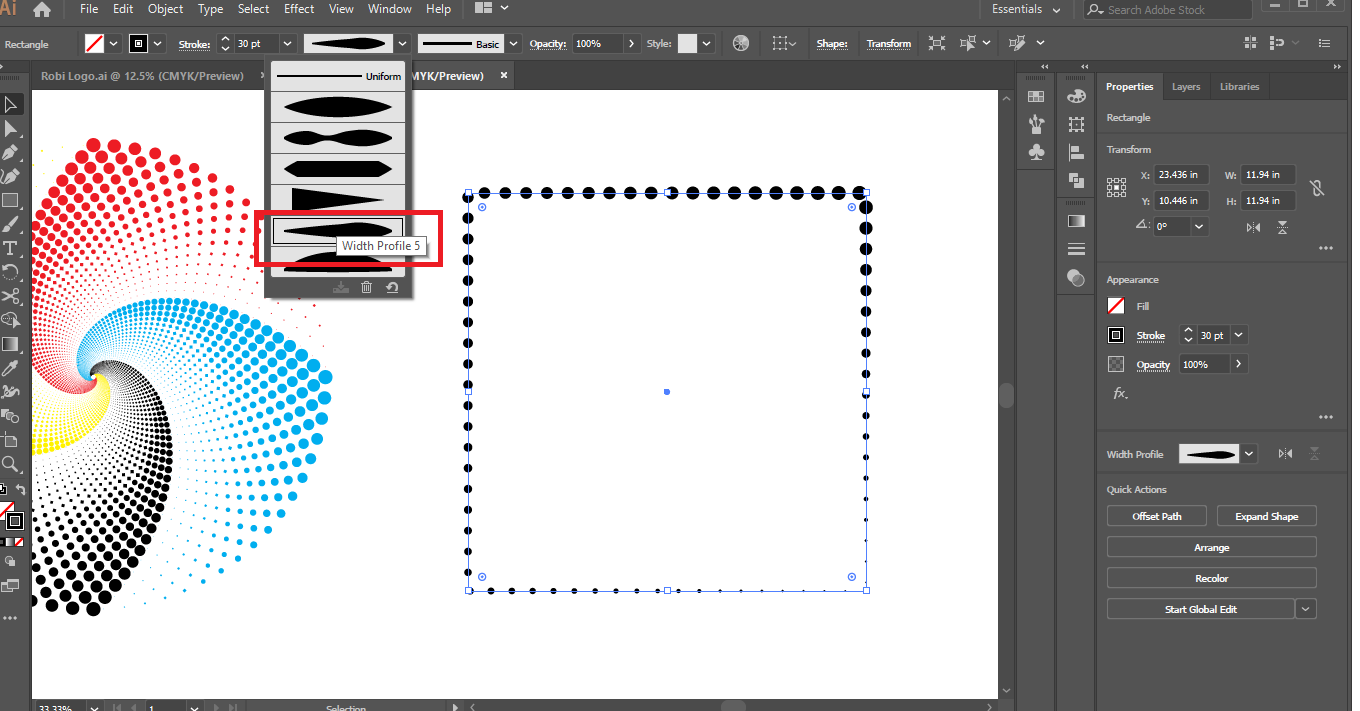The height and width of the screenshot is (711, 1360).
Task: Select the Type tool
Action: (10, 248)
